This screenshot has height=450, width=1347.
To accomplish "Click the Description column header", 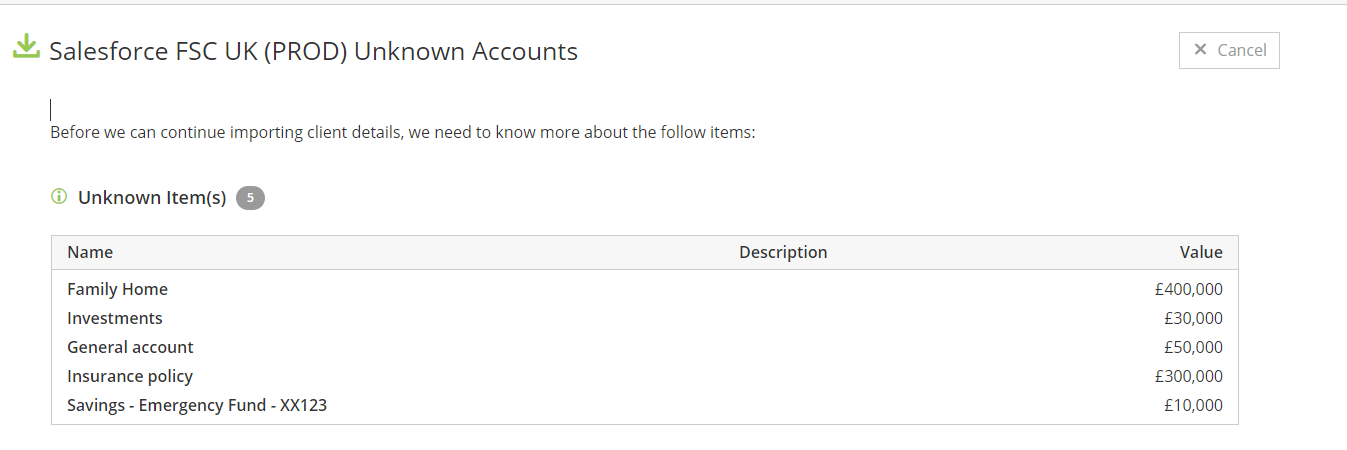I will (x=783, y=252).
